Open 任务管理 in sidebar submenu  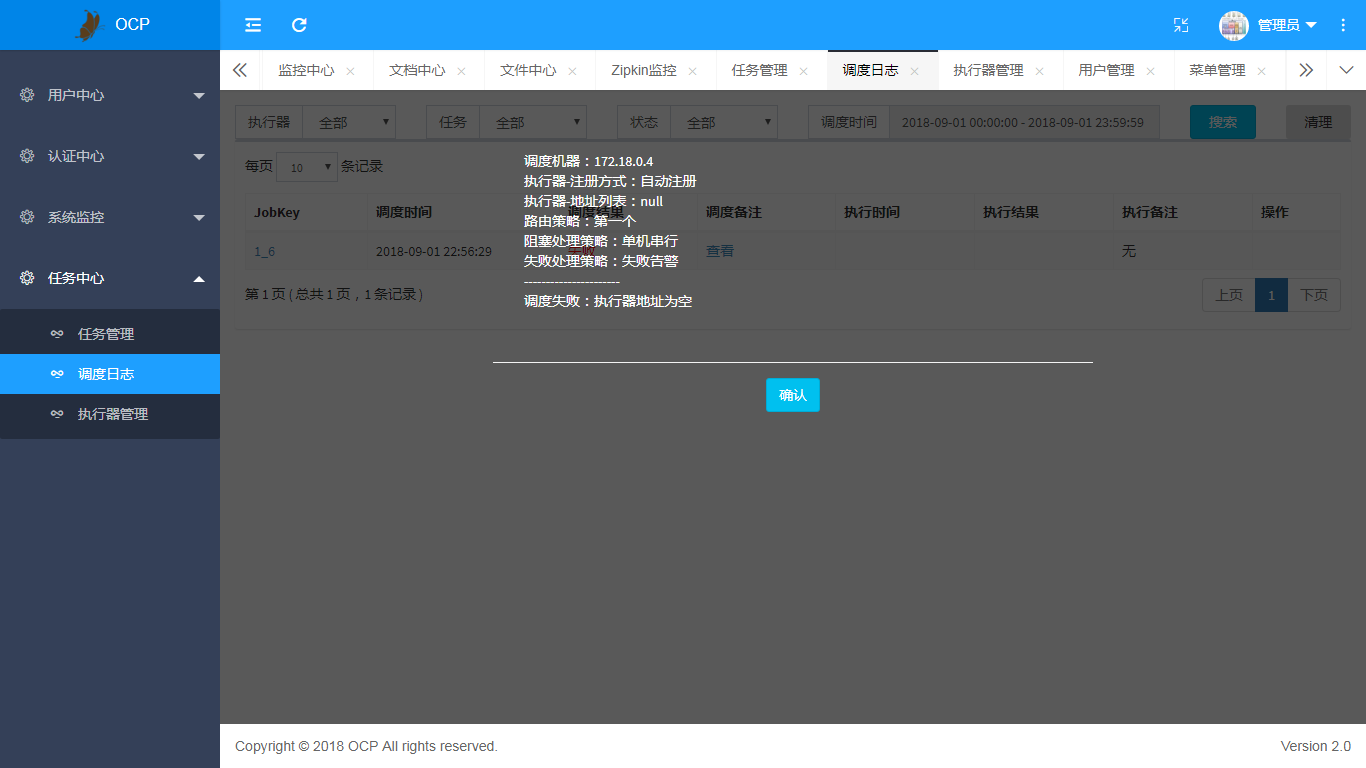coord(110,334)
